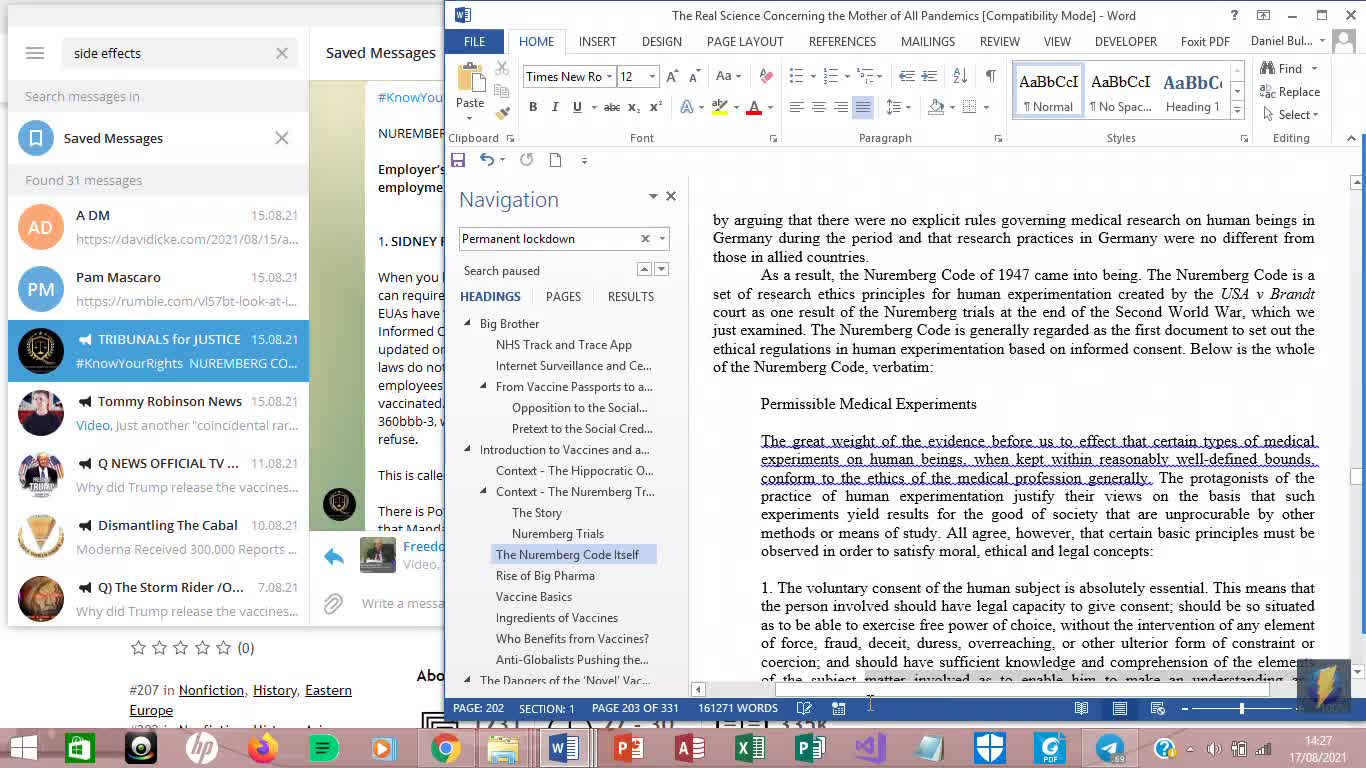
Task: Toggle Show/Hide paragraph marks
Action: tap(990, 77)
